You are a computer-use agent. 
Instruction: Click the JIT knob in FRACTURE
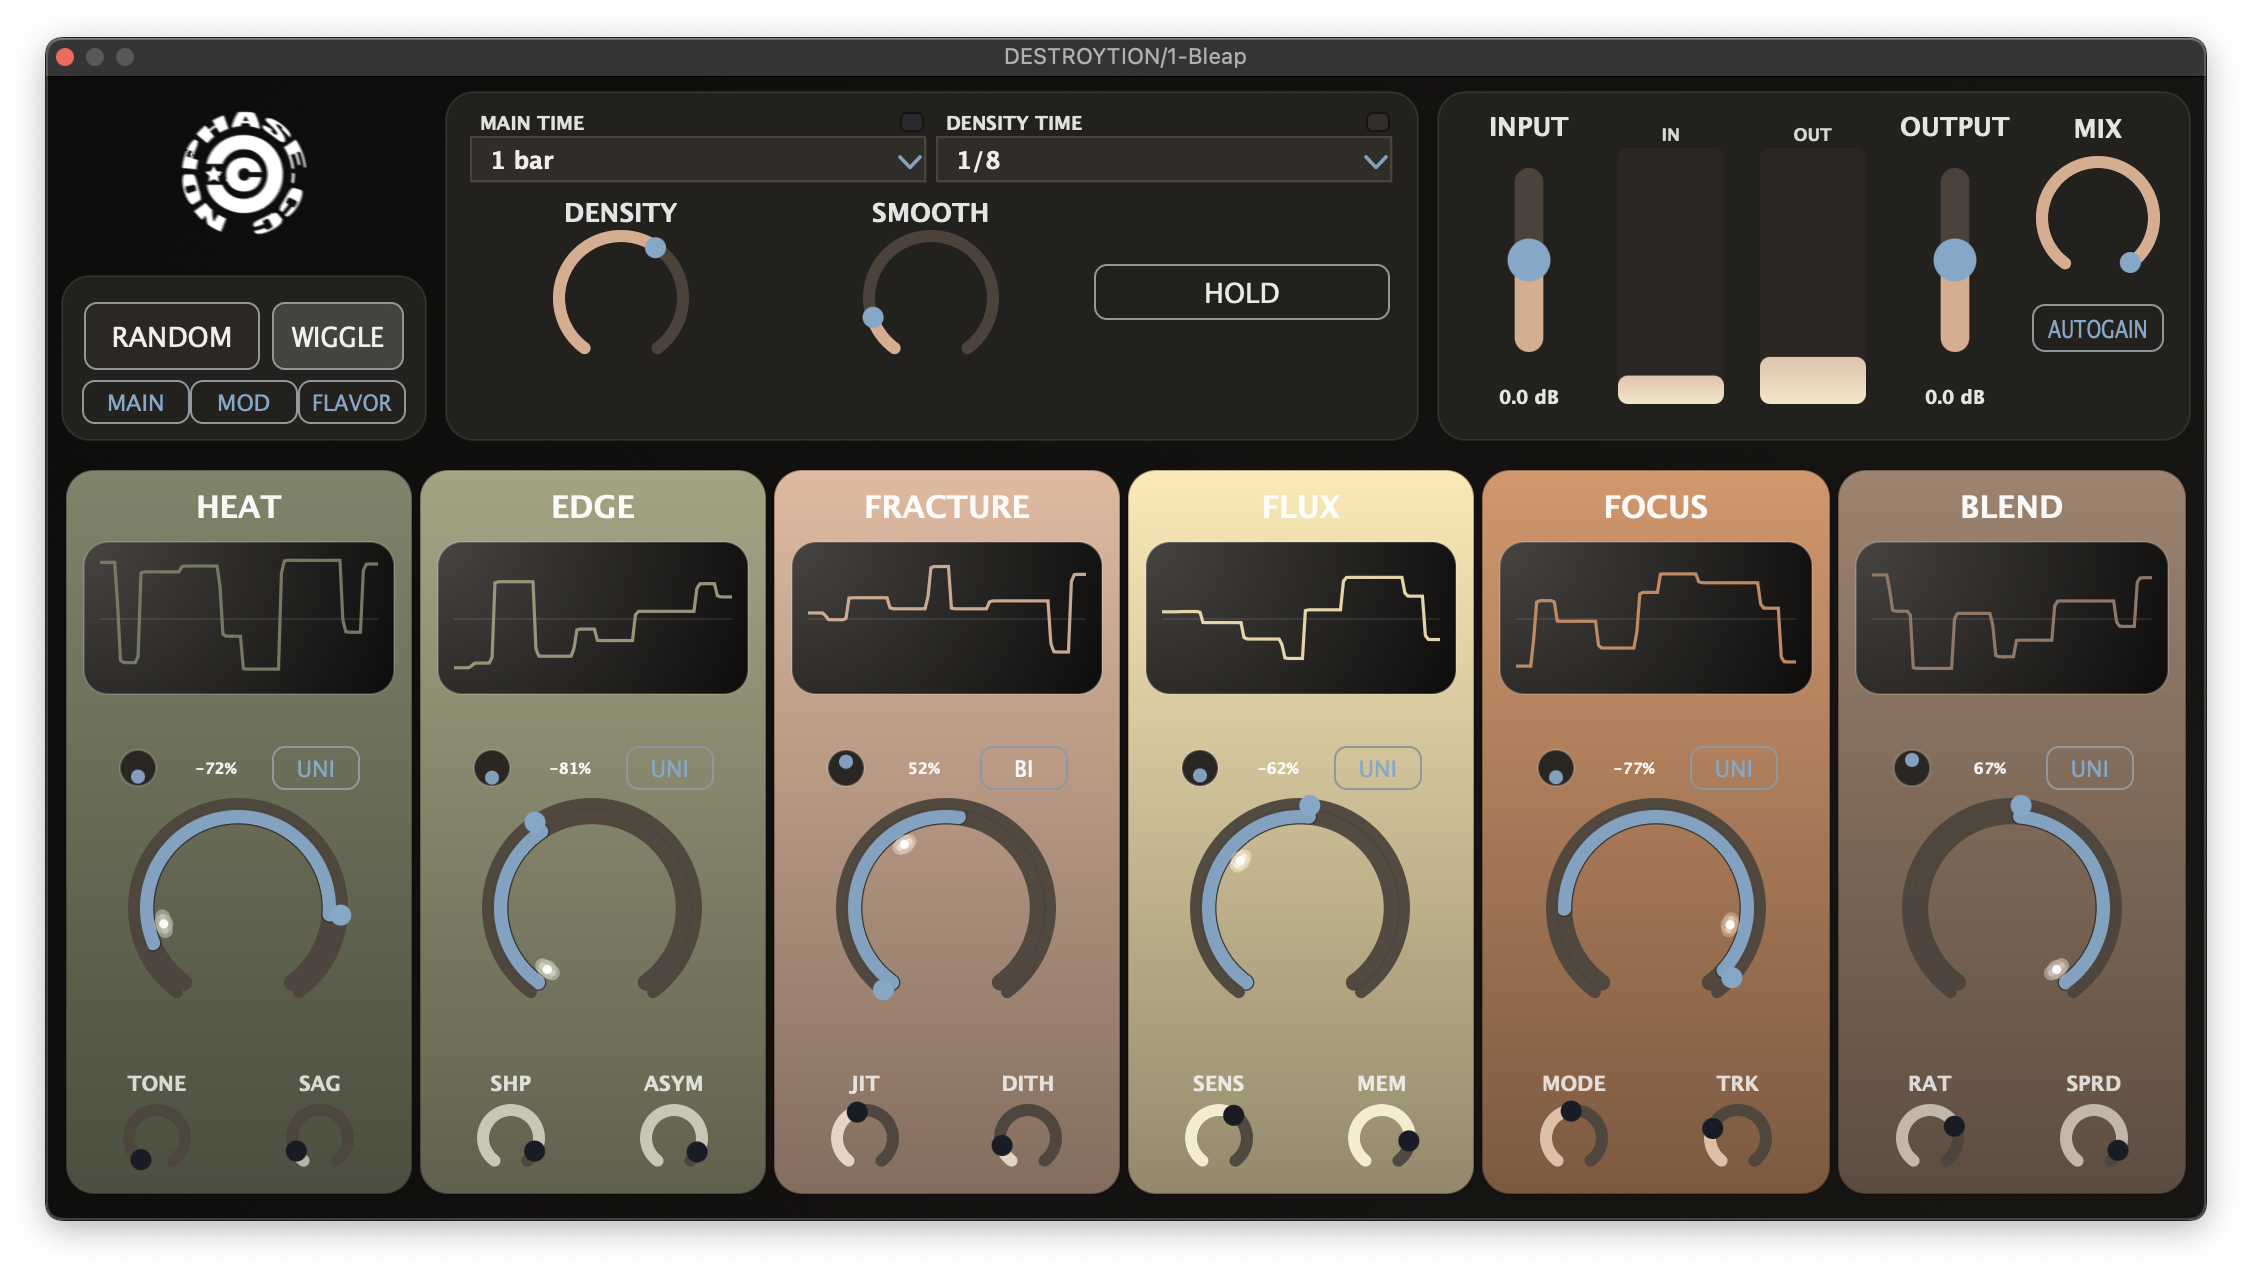coord(862,1135)
